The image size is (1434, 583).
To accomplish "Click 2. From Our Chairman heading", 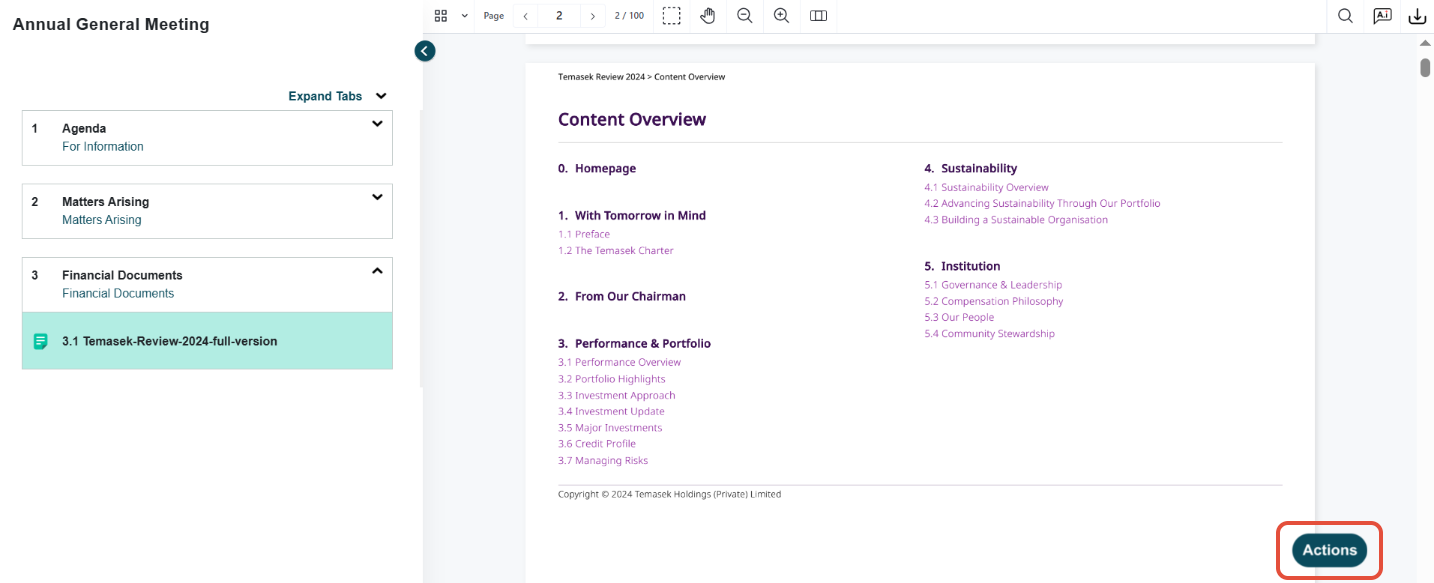I will 622,297.
